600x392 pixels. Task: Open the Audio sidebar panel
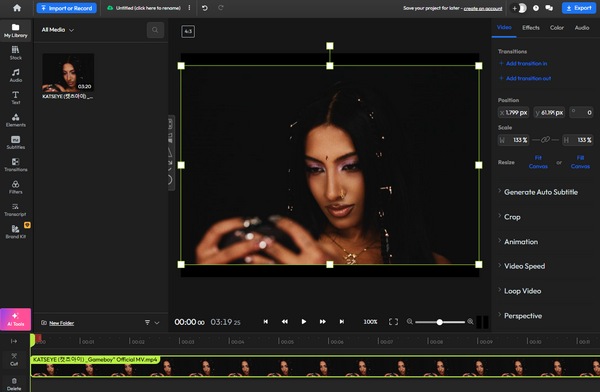pos(16,75)
